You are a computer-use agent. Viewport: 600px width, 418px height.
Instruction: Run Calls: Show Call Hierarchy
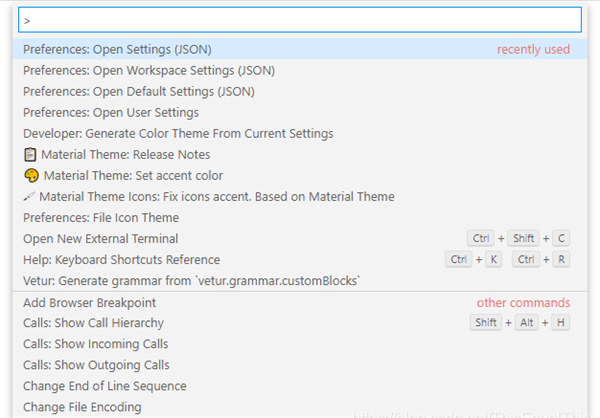93,323
